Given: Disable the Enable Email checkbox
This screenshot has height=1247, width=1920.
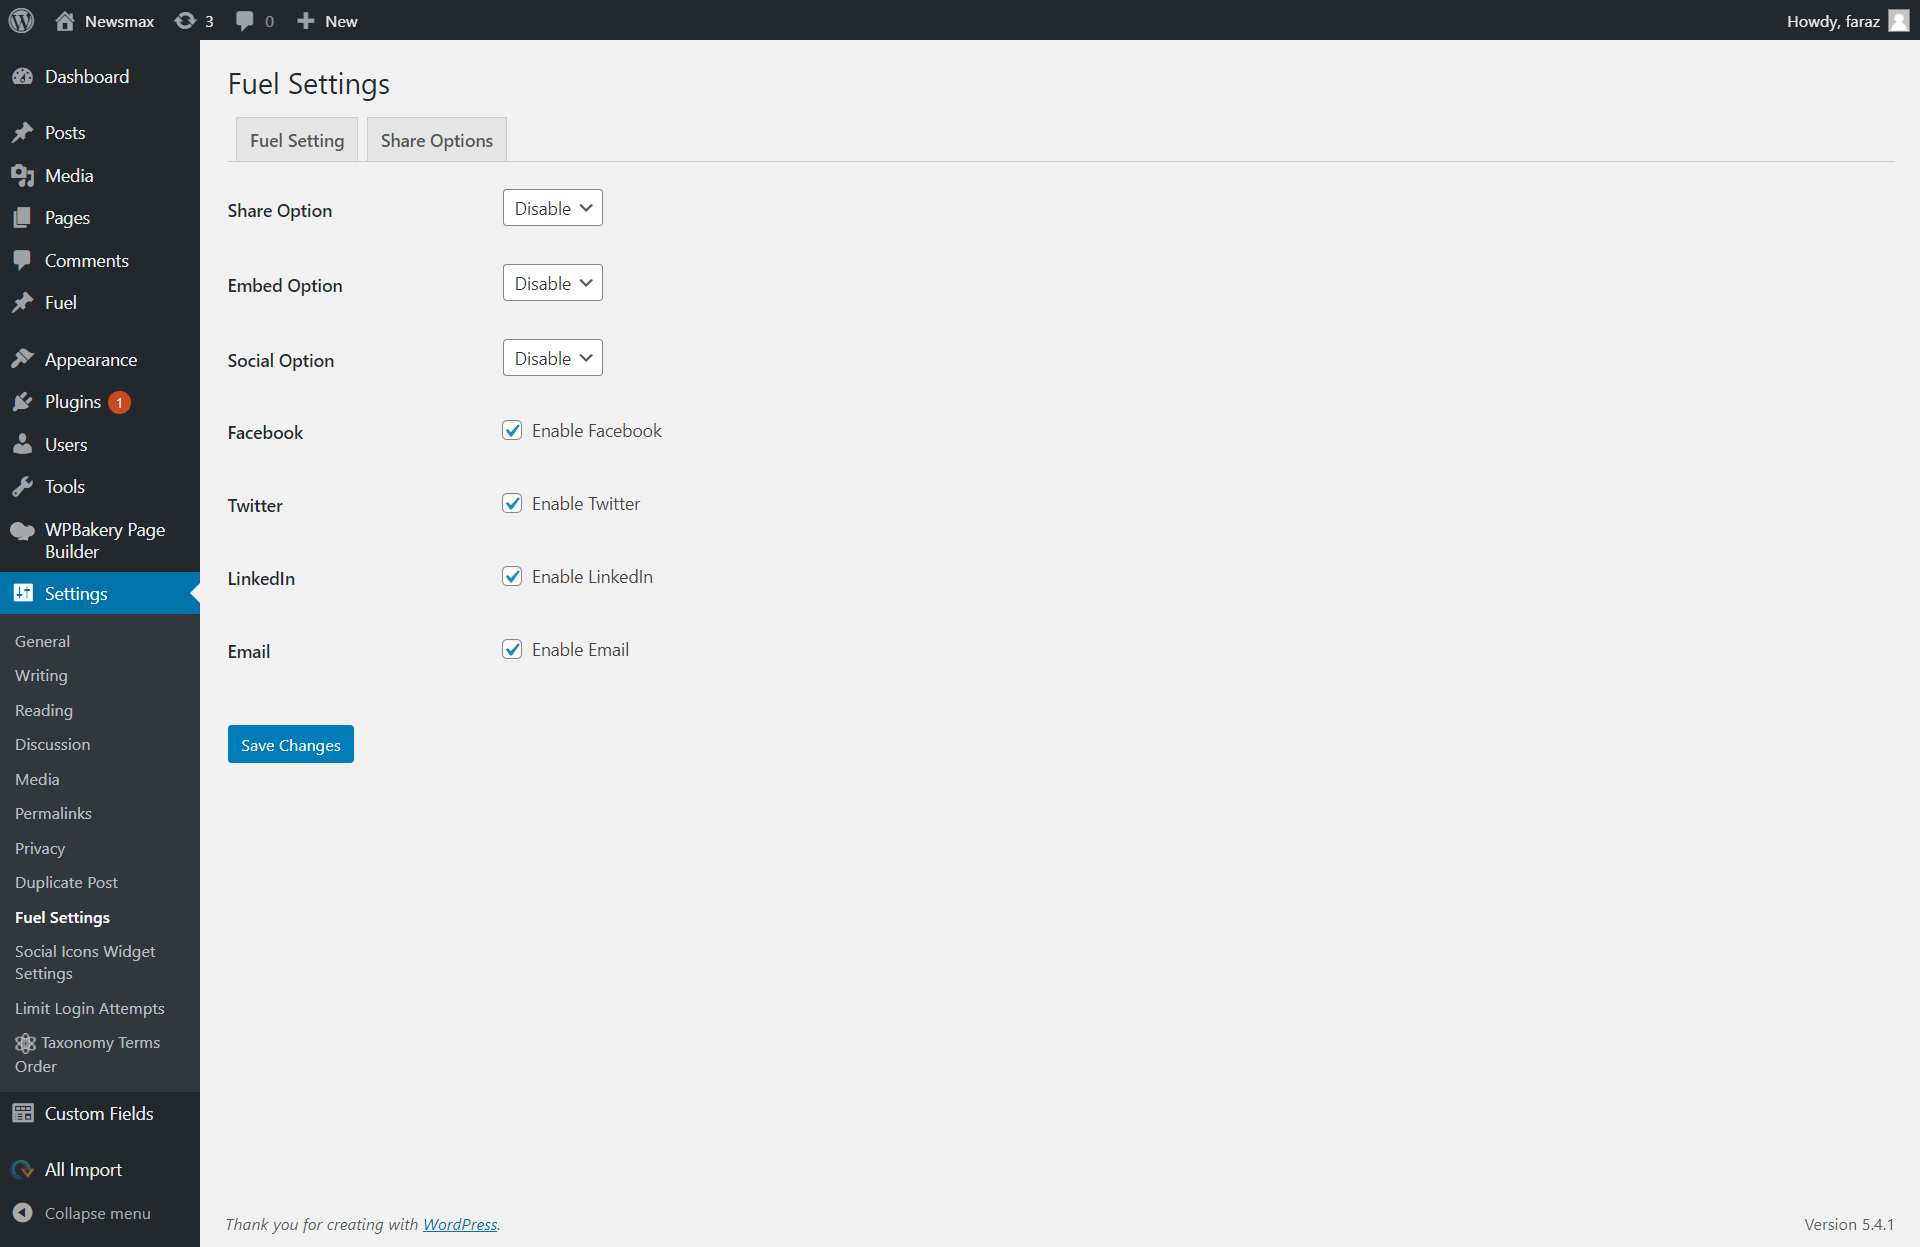Looking at the screenshot, I should click(512, 650).
